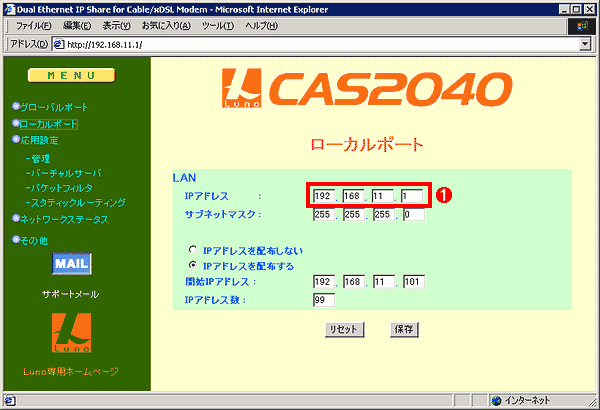Click the bullet icon beside グローバルポート
The height and width of the screenshot is (410, 600).
point(15,106)
